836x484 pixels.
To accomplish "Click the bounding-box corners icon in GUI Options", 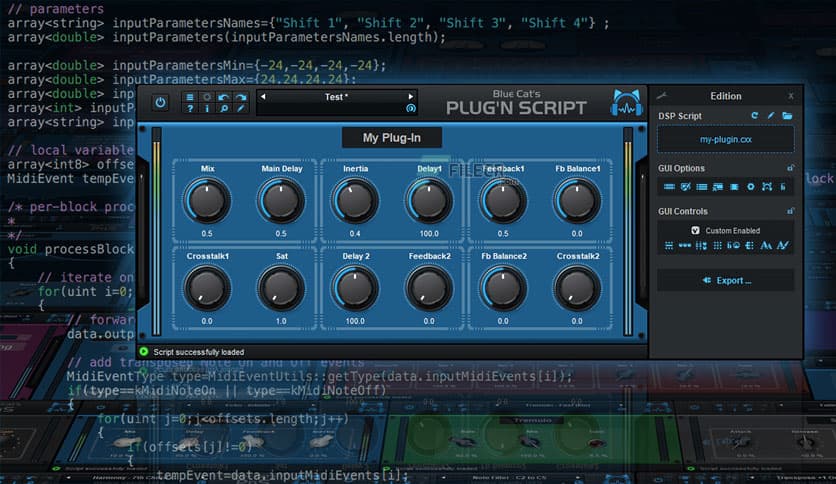I will pyautogui.click(x=767, y=187).
